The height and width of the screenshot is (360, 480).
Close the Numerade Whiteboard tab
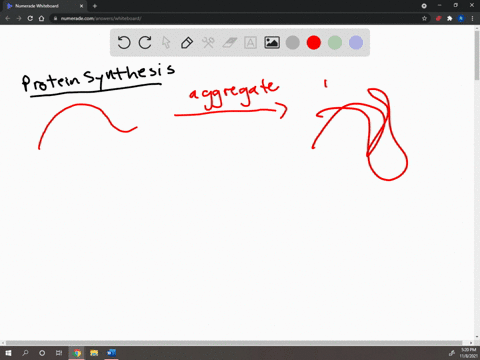click(81, 6)
